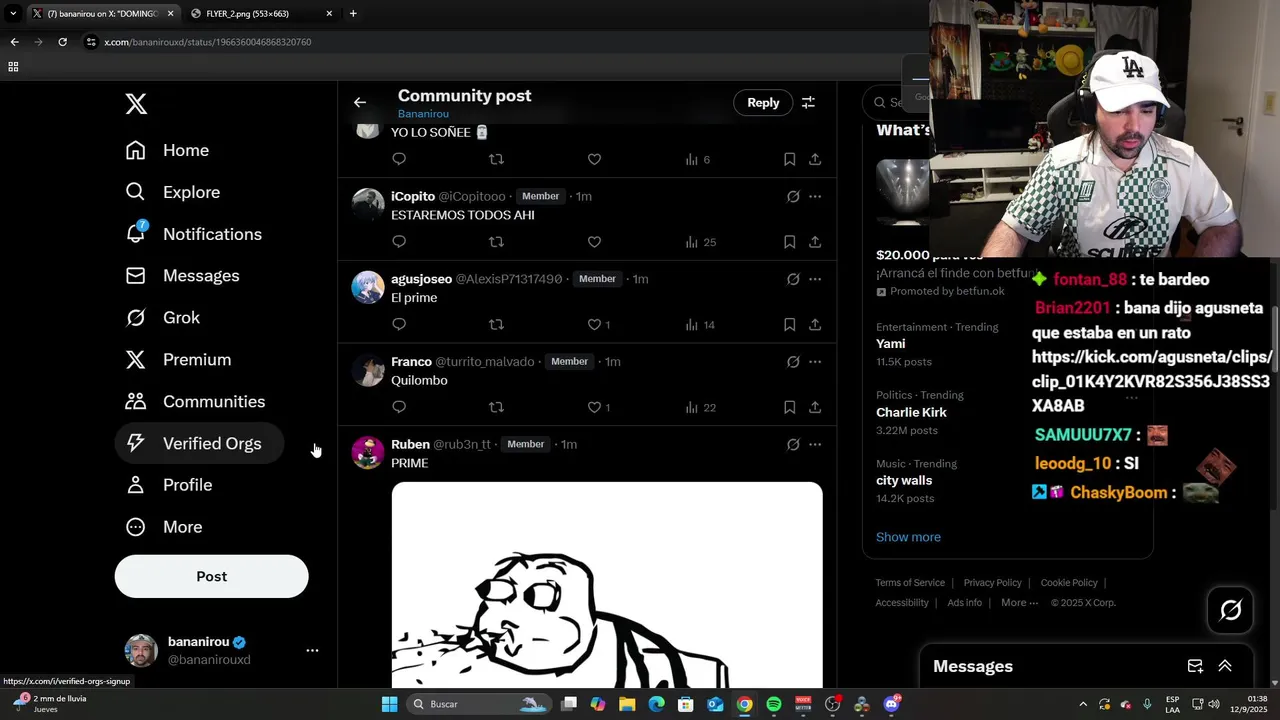Open Verified Orgs in the sidebar

(x=199, y=443)
